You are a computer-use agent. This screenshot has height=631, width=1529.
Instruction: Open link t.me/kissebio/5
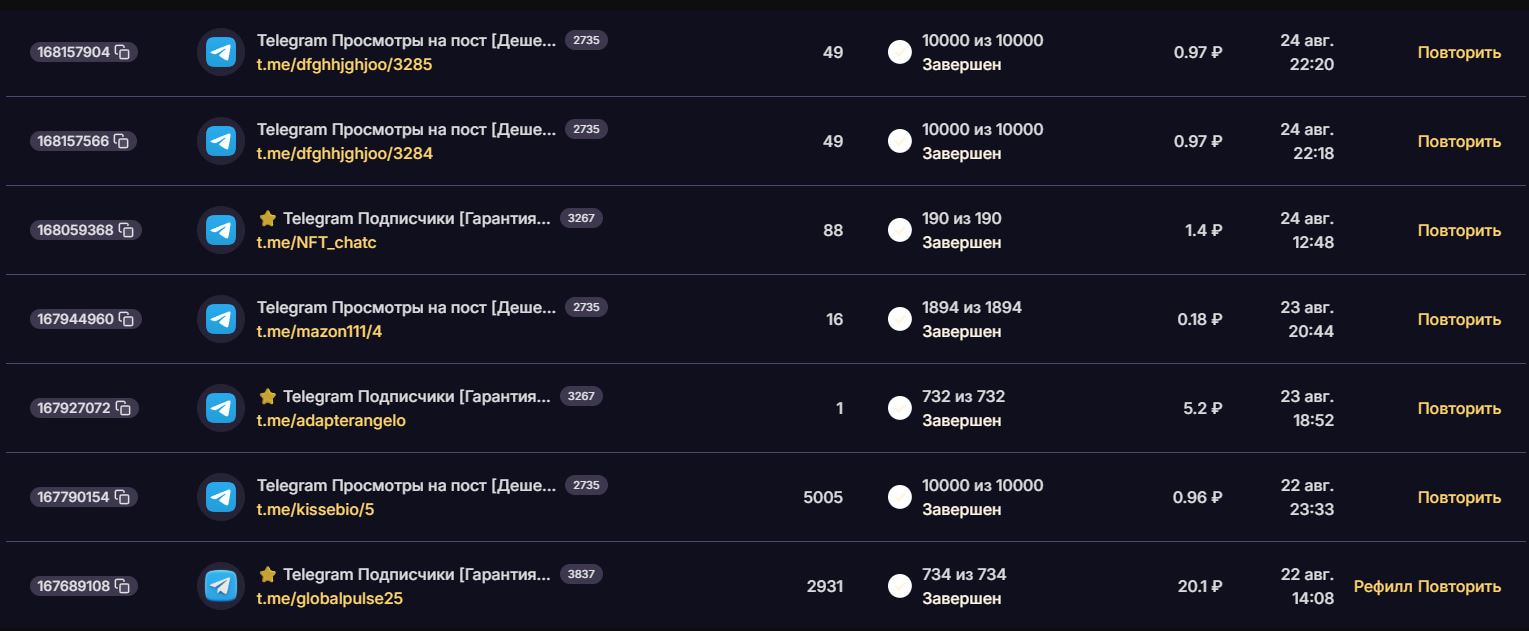pos(315,509)
